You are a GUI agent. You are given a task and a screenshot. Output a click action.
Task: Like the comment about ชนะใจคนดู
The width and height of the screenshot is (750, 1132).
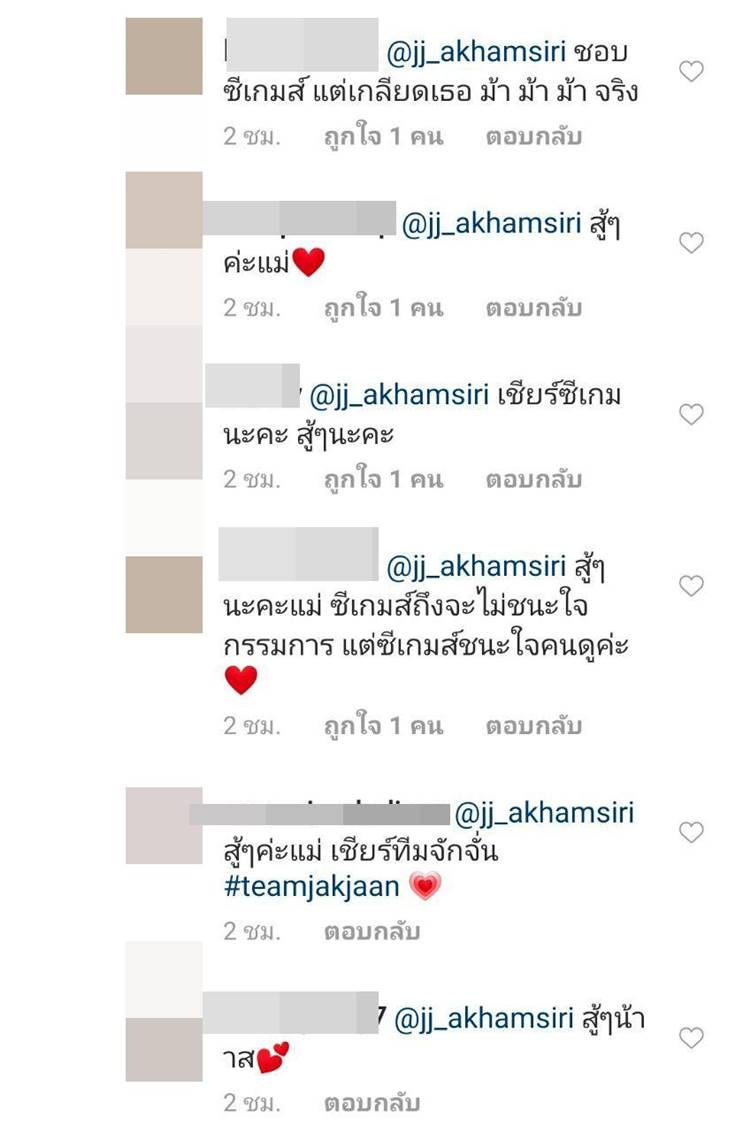point(691,585)
